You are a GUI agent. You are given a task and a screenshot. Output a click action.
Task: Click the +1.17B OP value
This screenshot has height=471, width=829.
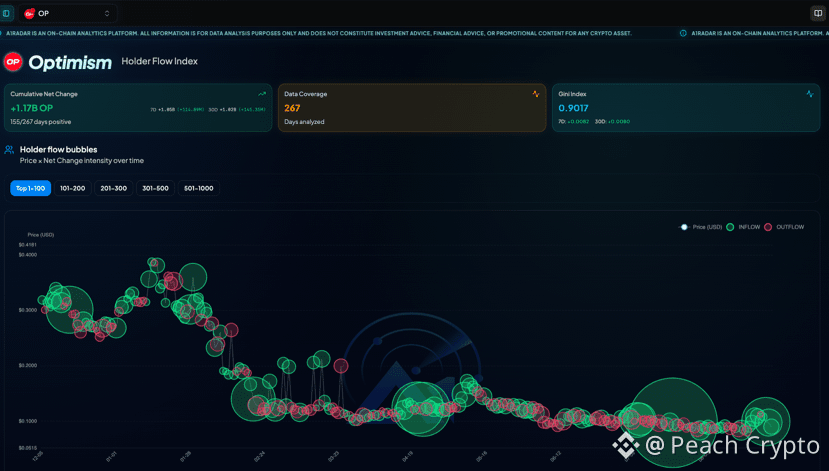(x=32, y=108)
